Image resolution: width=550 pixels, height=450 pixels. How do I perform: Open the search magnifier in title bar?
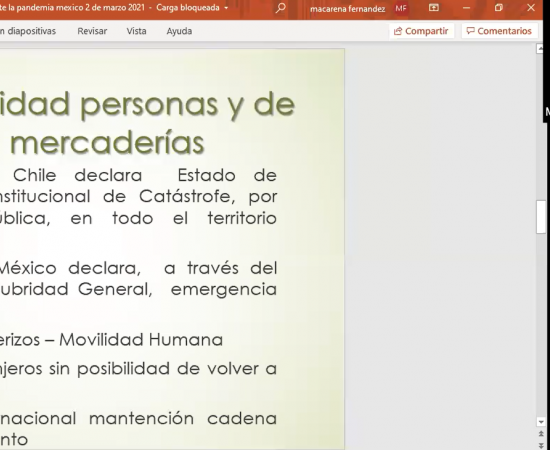[x=280, y=8]
